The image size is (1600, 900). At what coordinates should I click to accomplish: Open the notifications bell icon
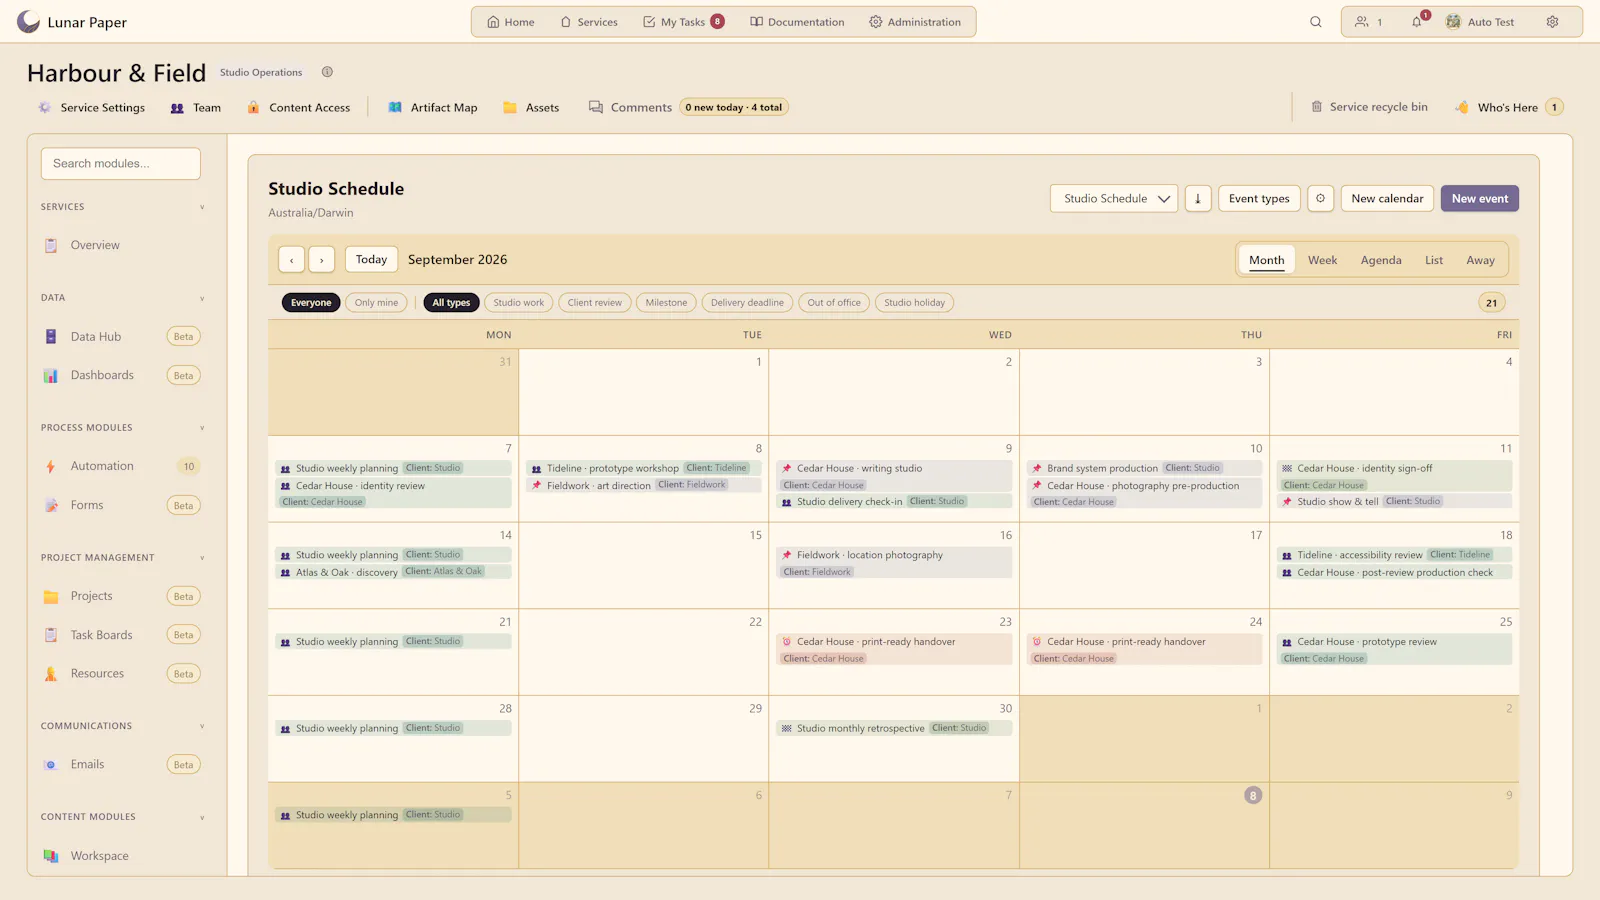(x=1417, y=22)
